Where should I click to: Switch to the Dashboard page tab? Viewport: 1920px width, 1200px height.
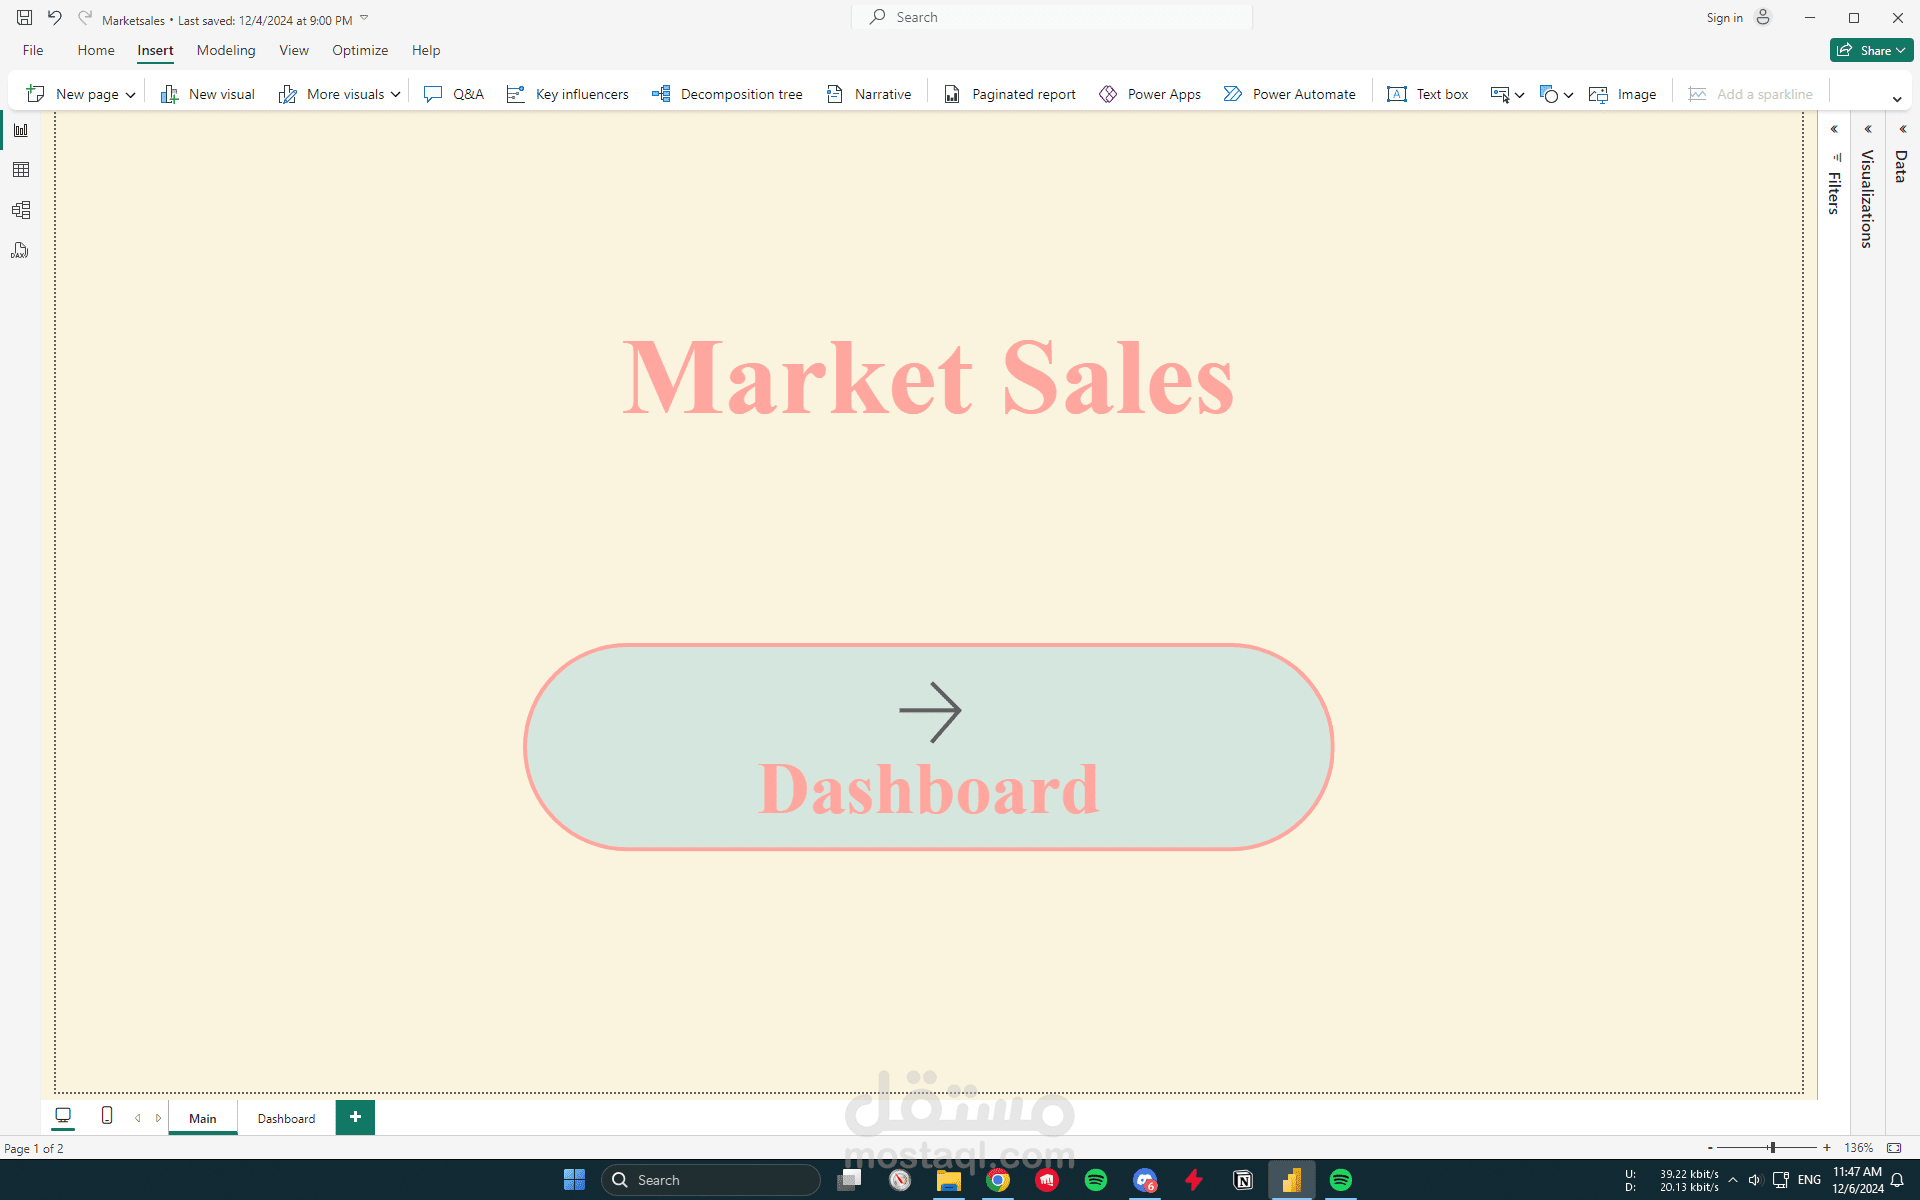tap(286, 1118)
